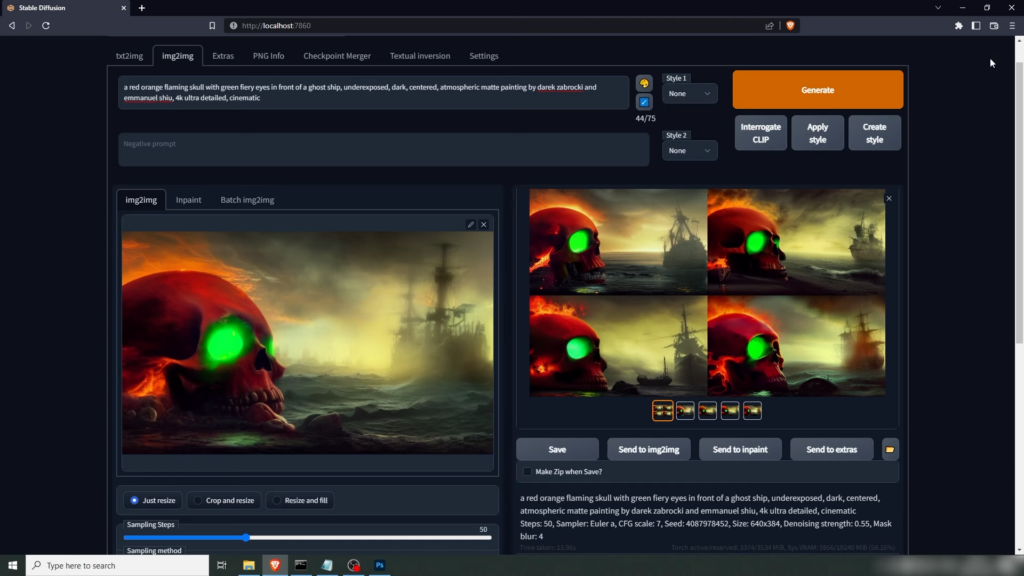Click the Brave shield icon in address bar
The image size is (1024, 576).
pos(790,26)
